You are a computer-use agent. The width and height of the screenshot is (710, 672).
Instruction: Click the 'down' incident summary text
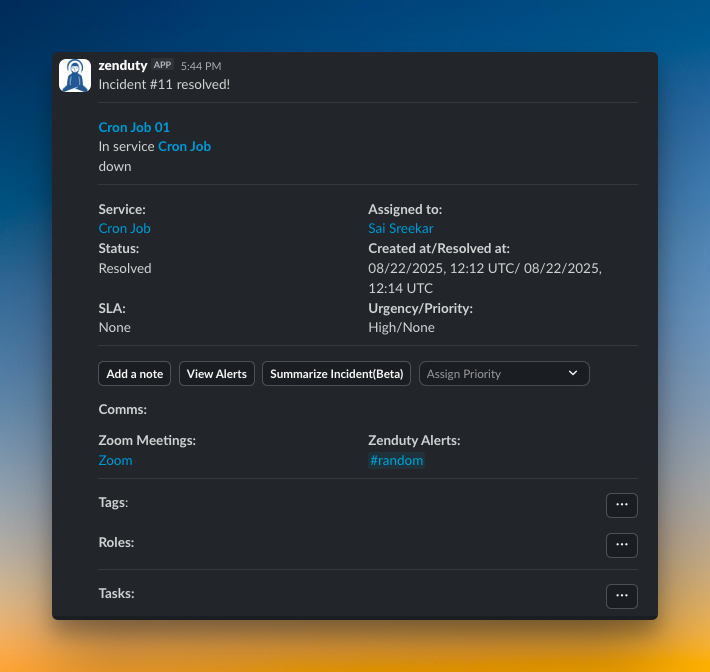(115, 167)
